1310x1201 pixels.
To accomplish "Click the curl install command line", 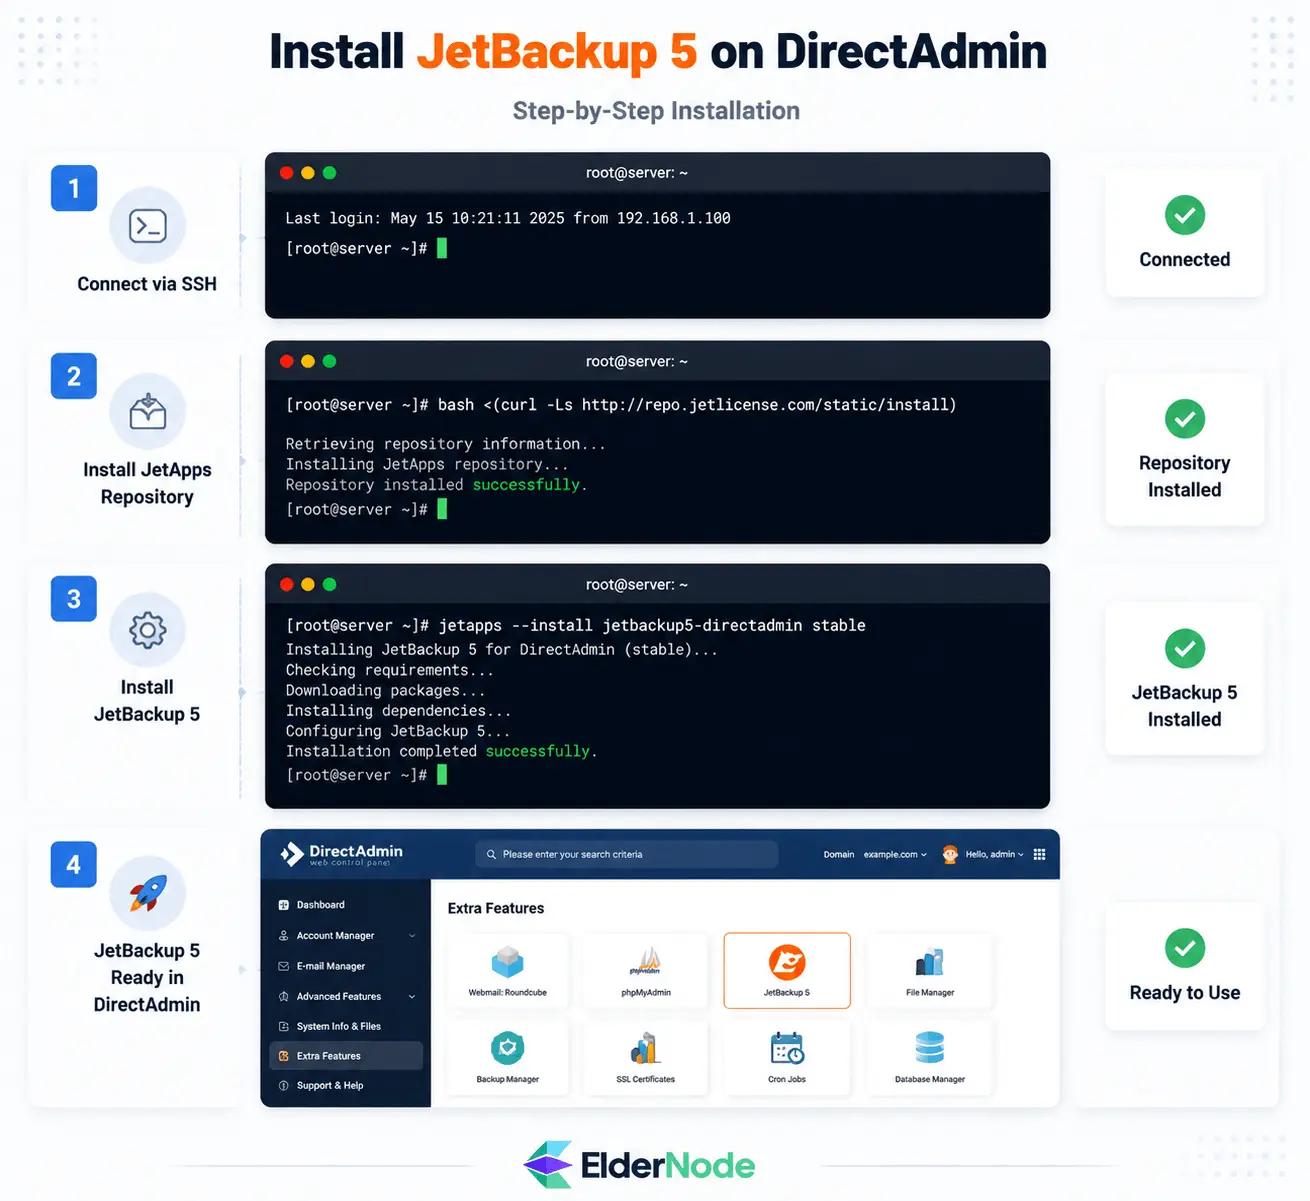I will pyautogui.click(x=621, y=405).
